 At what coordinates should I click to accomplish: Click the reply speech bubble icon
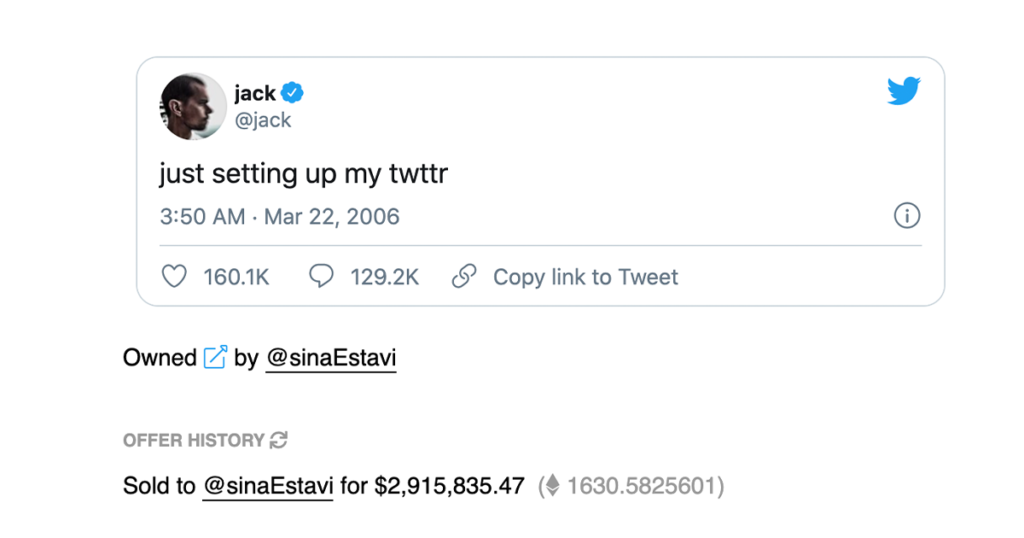[321, 277]
